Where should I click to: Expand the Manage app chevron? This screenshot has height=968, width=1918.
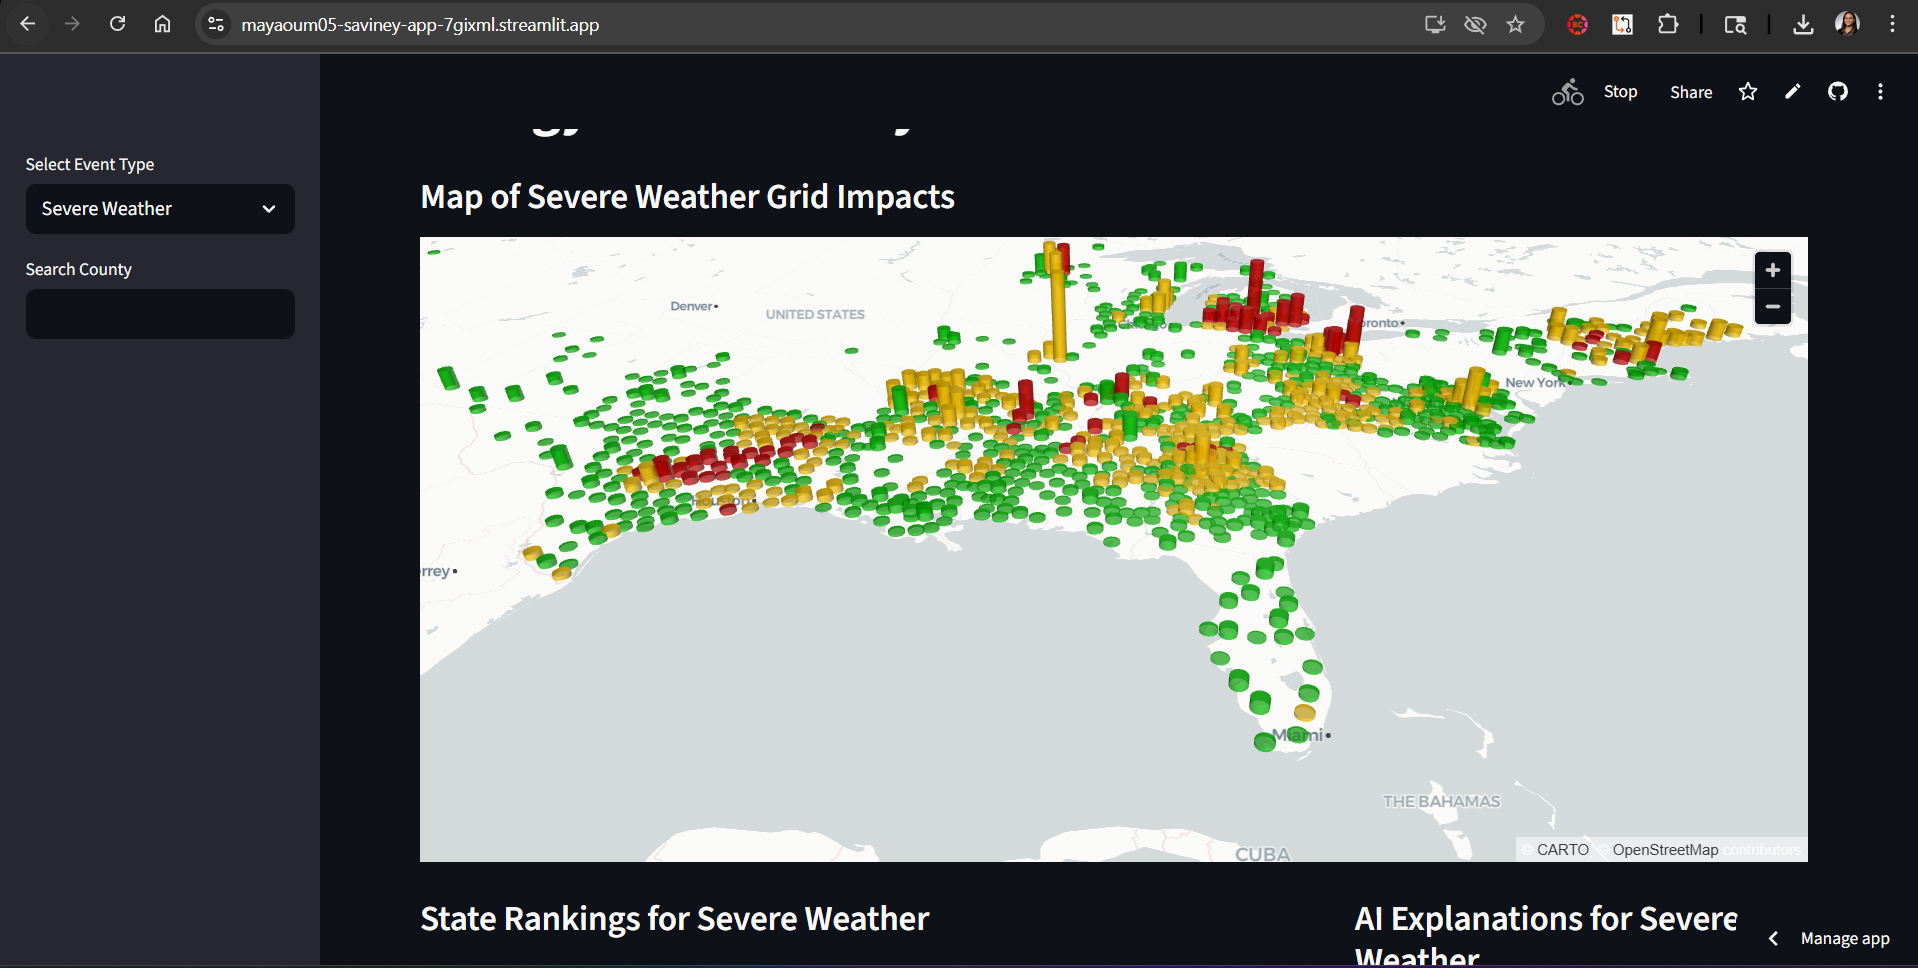pos(1773,939)
